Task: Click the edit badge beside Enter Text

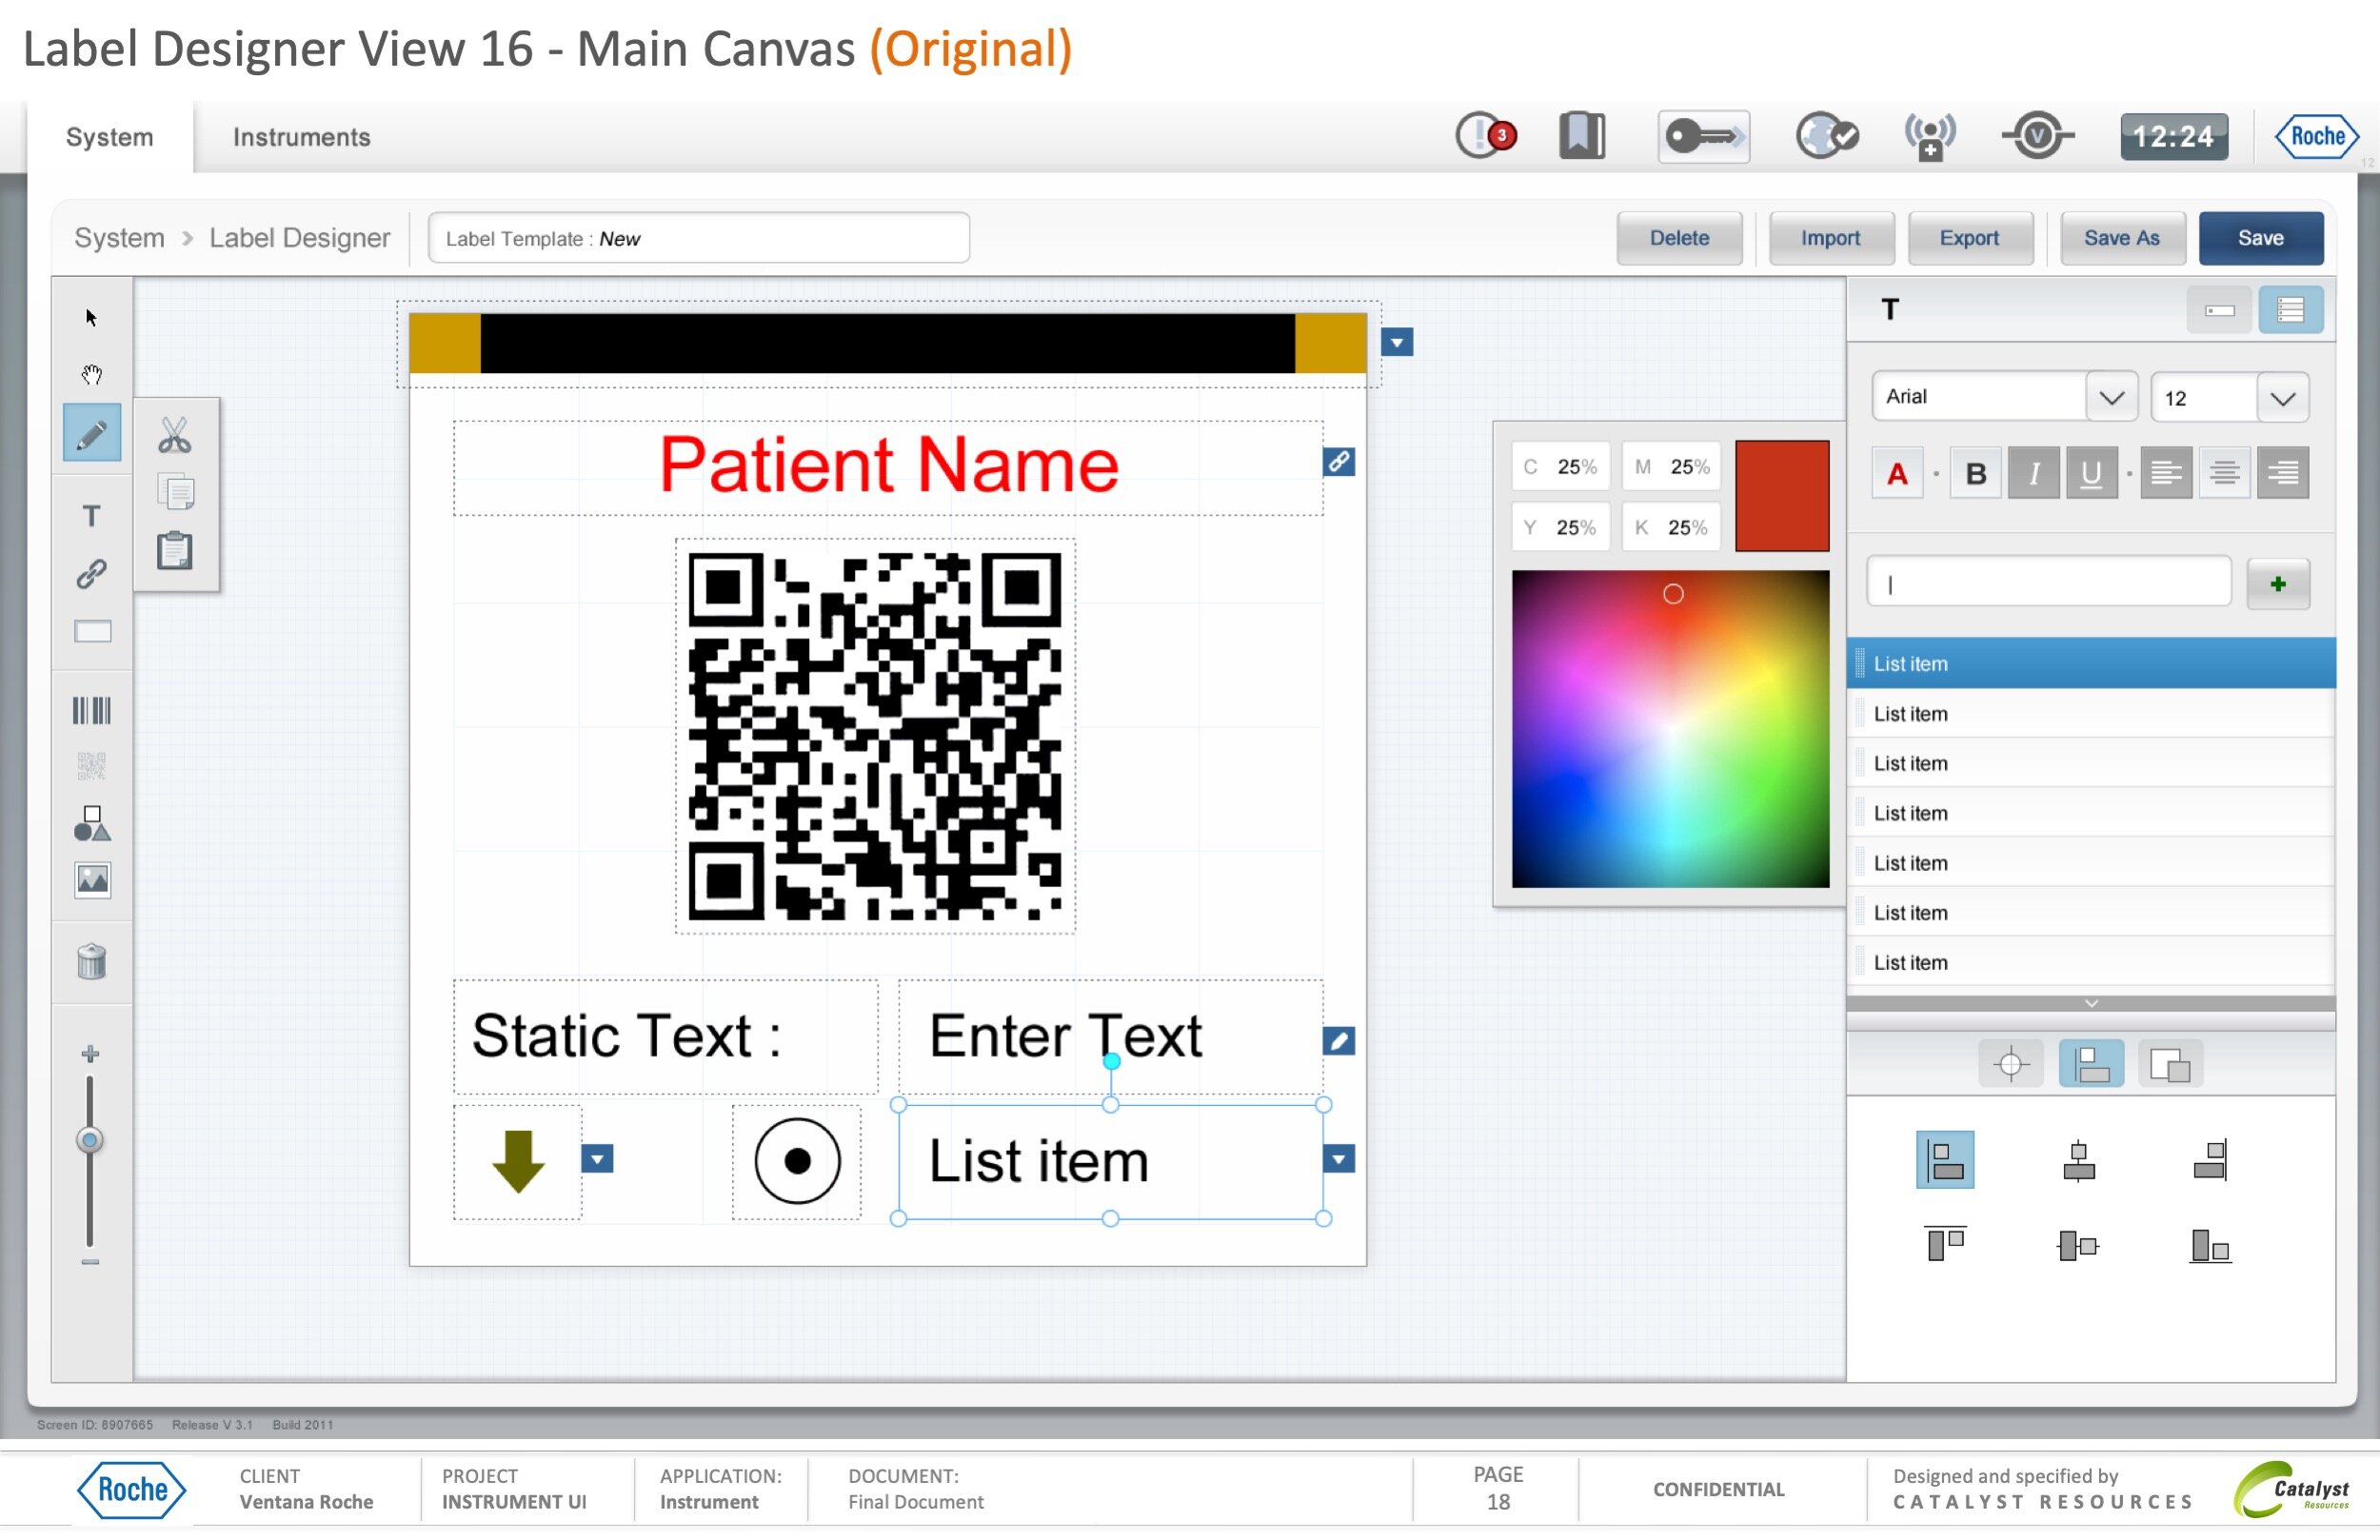Action: click(x=1339, y=1041)
